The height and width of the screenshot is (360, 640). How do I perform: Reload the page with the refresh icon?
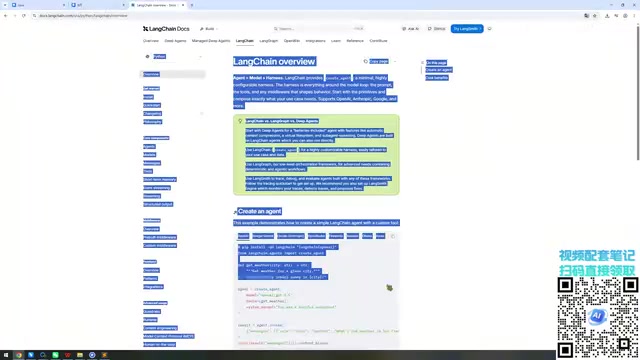[x=24, y=16]
